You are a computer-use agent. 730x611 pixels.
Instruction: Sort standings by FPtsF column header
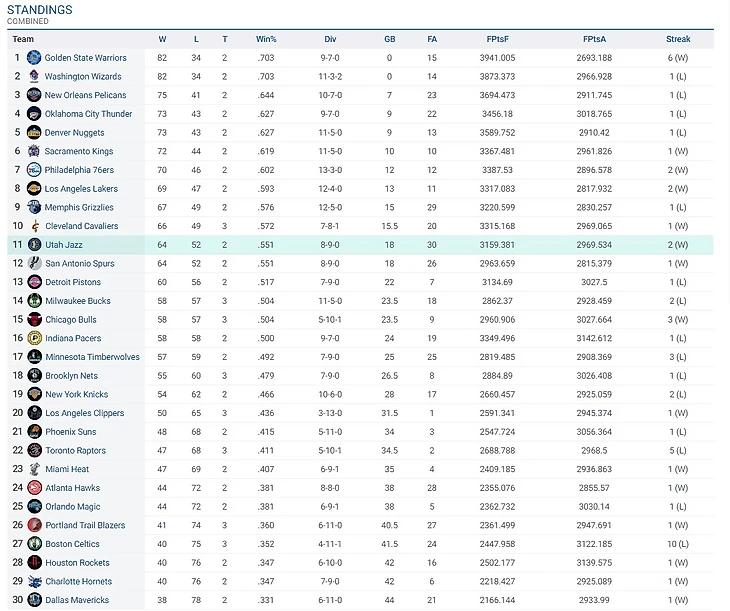(x=497, y=39)
